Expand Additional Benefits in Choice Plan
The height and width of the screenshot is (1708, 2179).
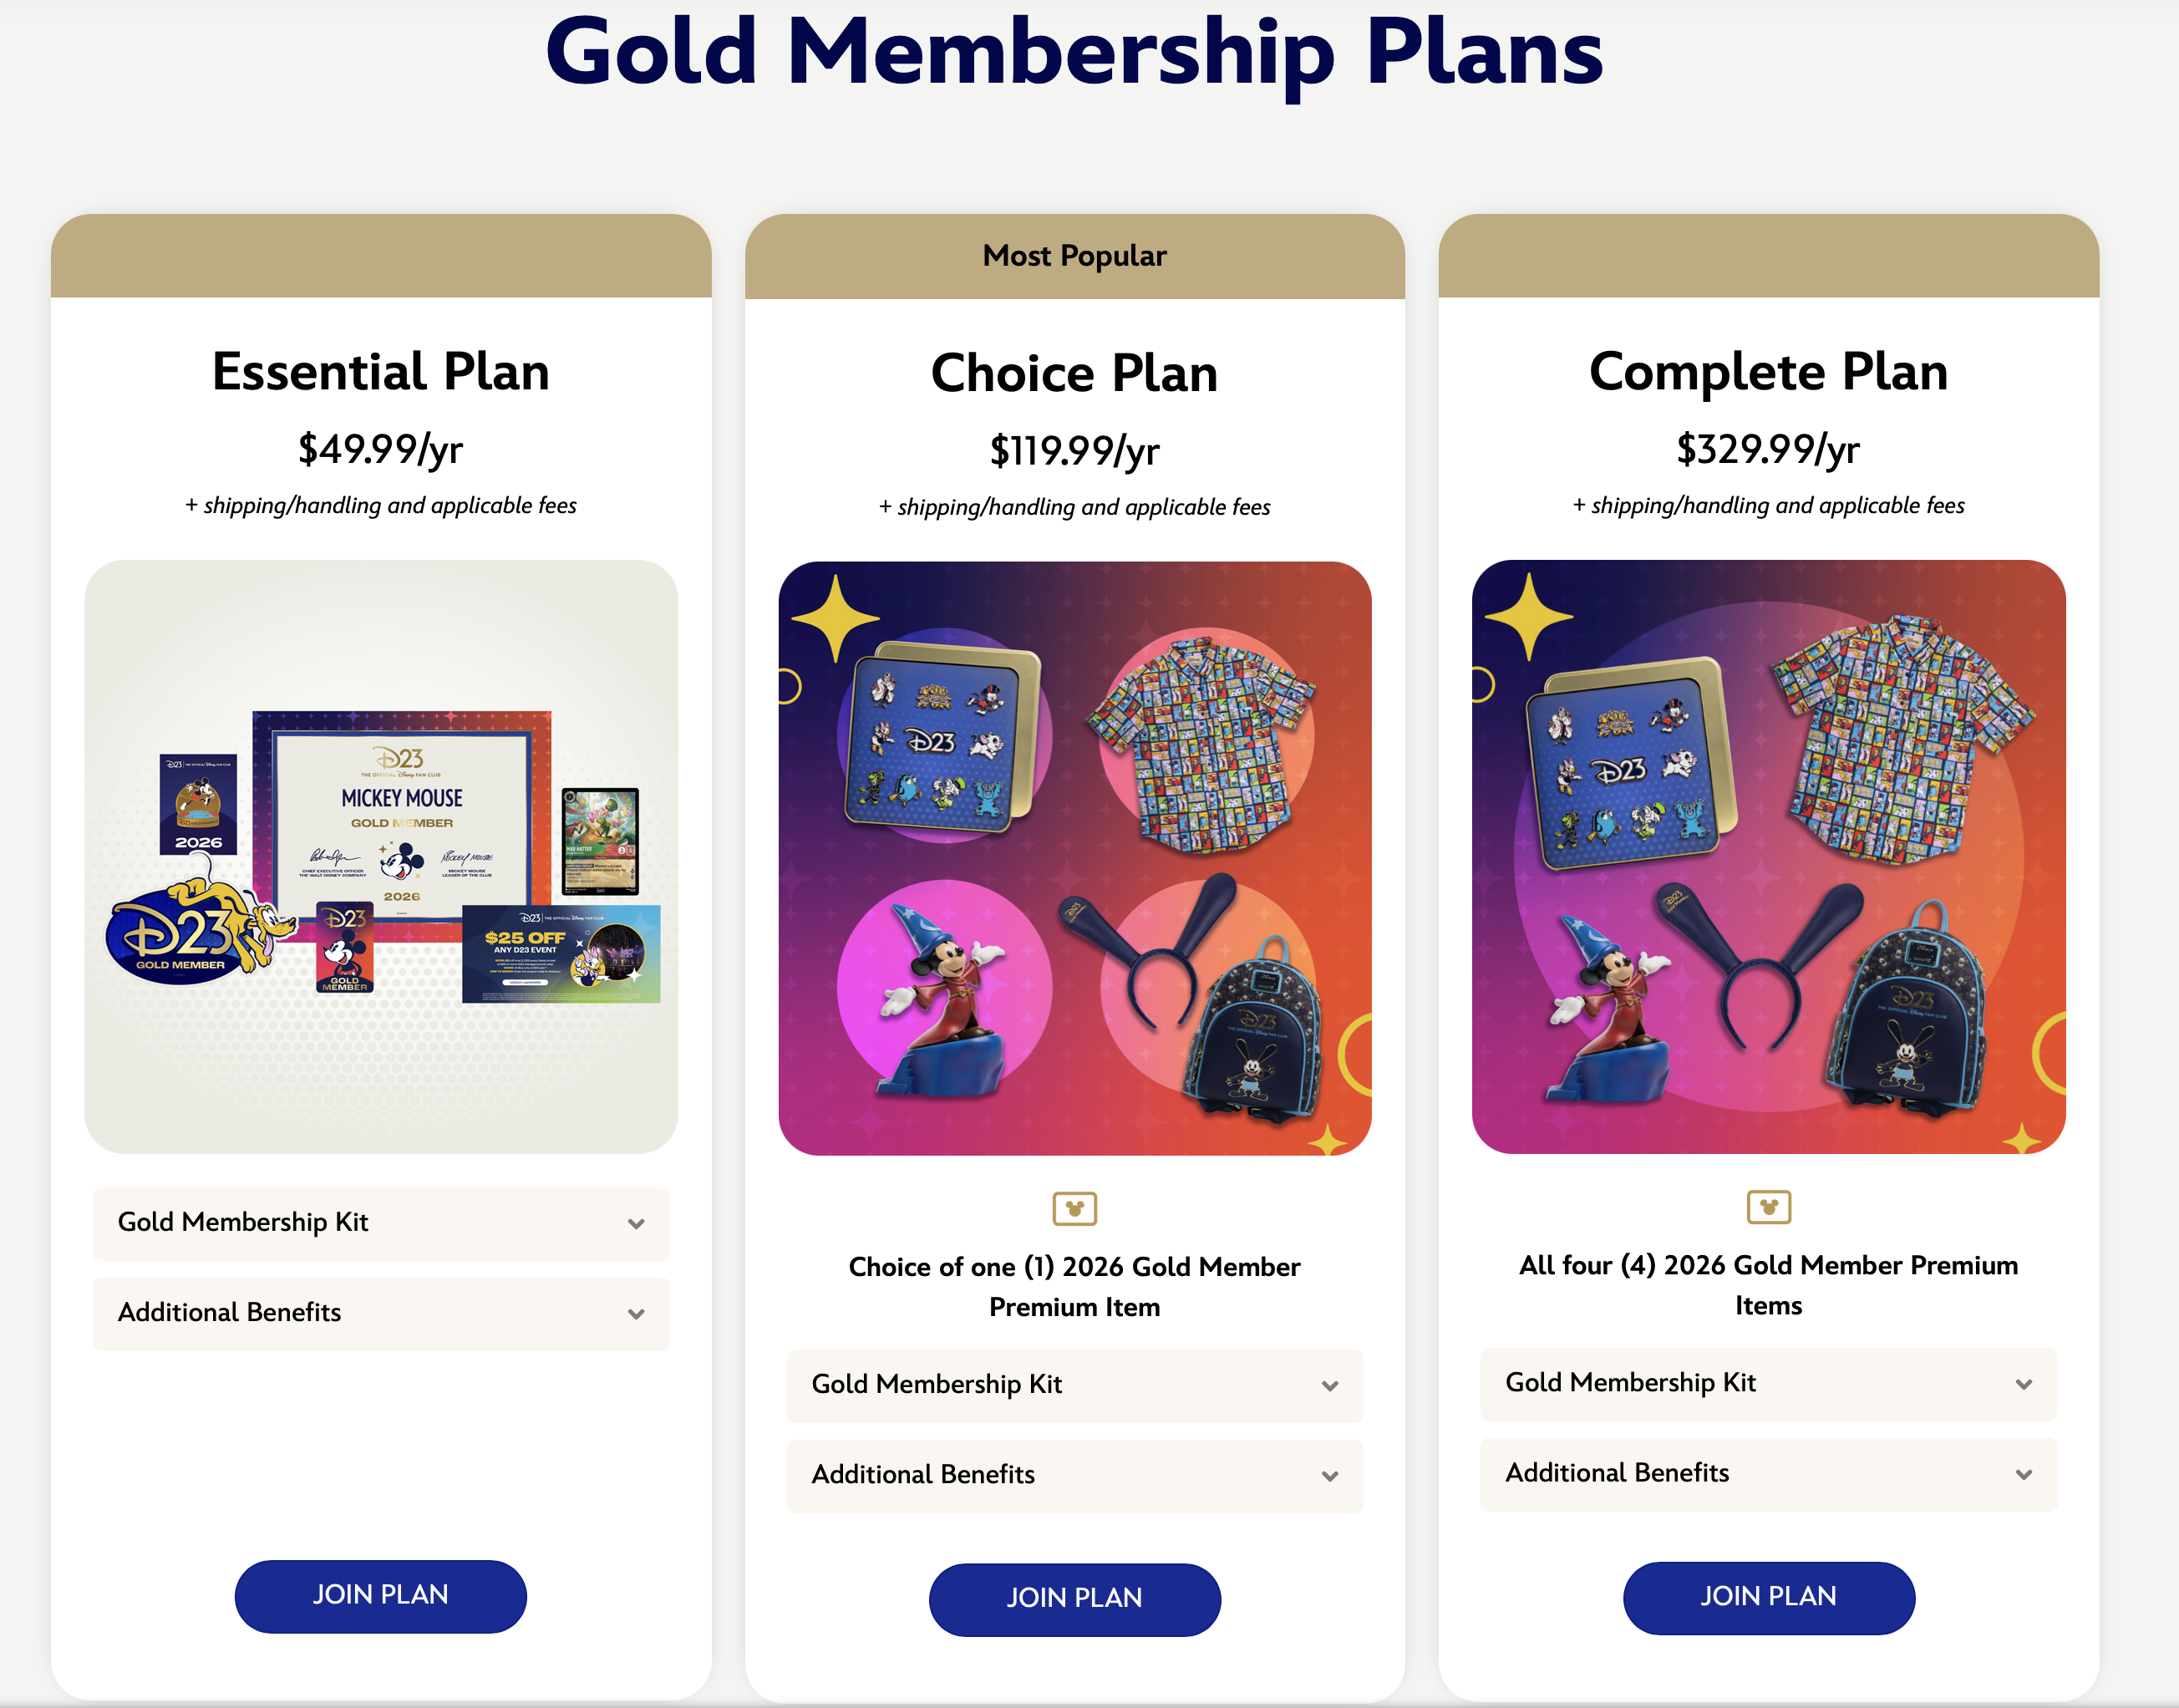(x=1074, y=1475)
